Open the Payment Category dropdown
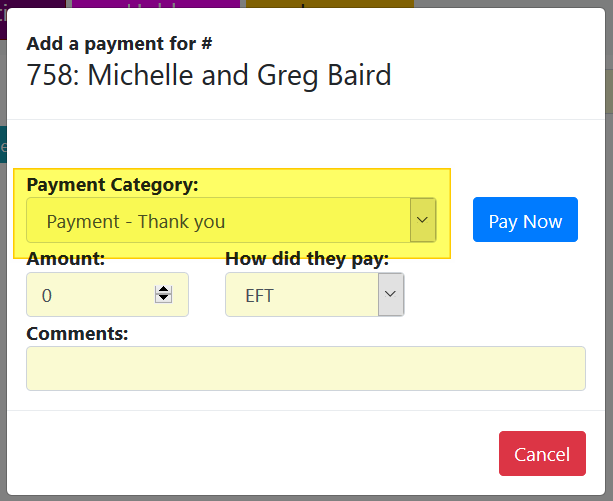This screenshot has width=613, height=501. (218, 221)
